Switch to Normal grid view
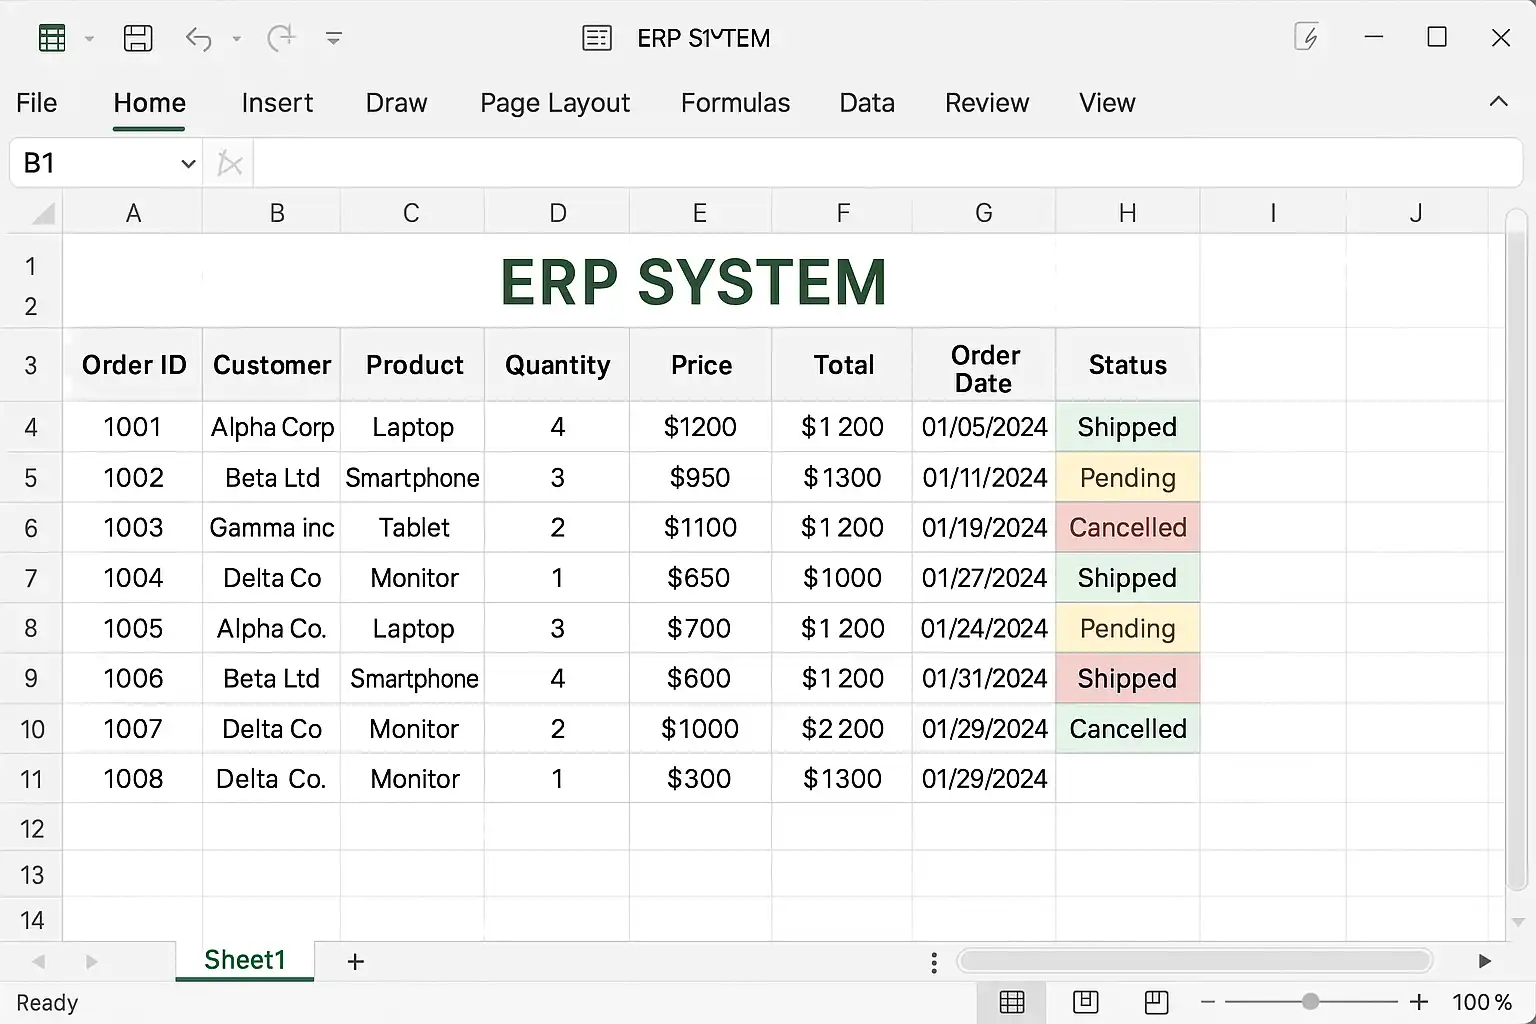 click(x=1012, y=1001)
